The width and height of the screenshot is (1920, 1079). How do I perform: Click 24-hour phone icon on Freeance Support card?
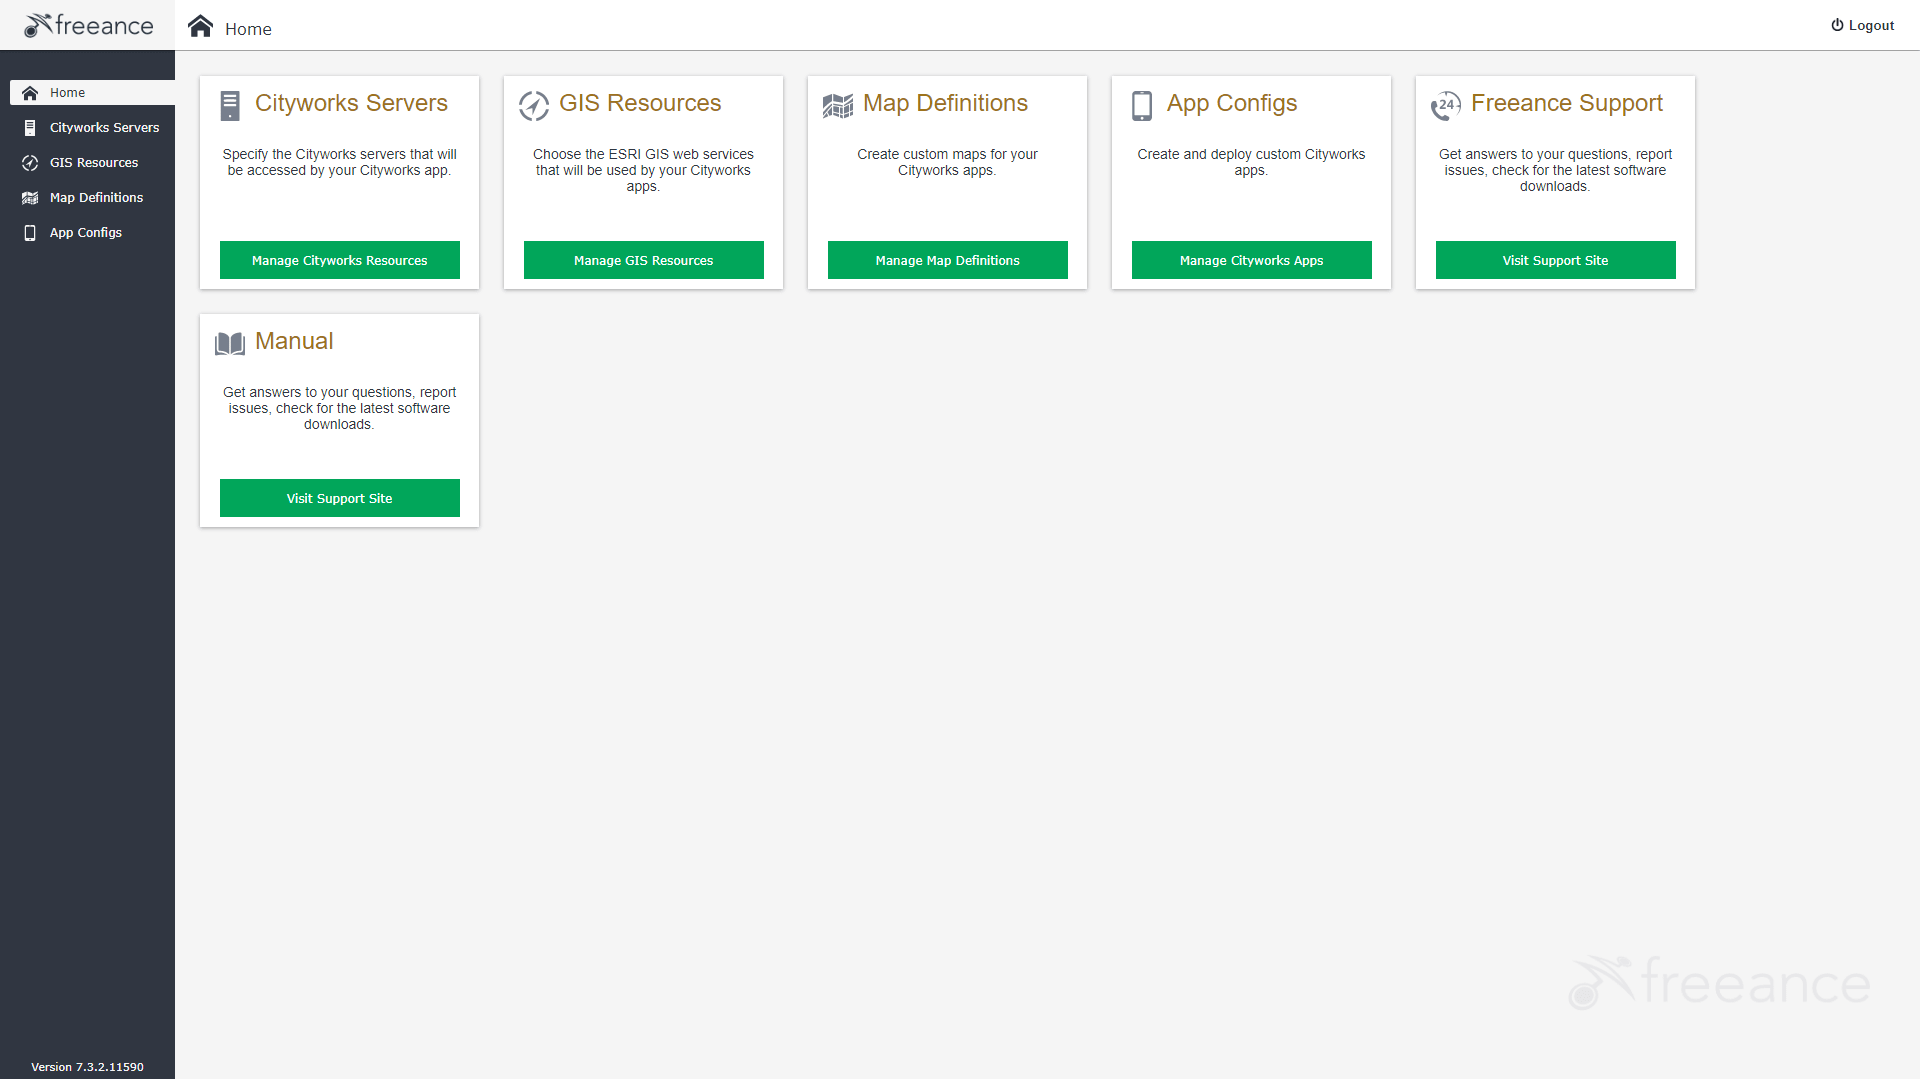[1446, 105]
